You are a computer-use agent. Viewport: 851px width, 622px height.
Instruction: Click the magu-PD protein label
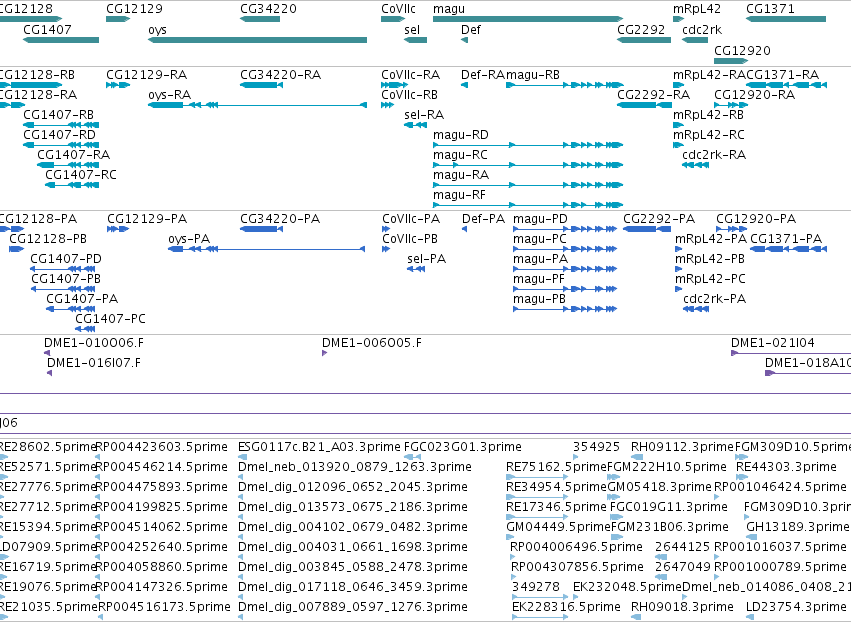[540, 219]
